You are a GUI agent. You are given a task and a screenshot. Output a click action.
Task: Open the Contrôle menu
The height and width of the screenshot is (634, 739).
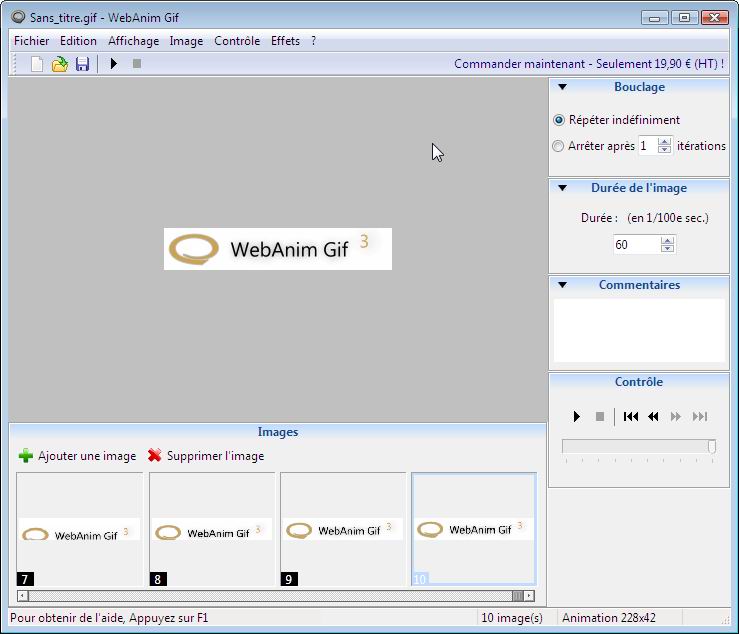237,41
